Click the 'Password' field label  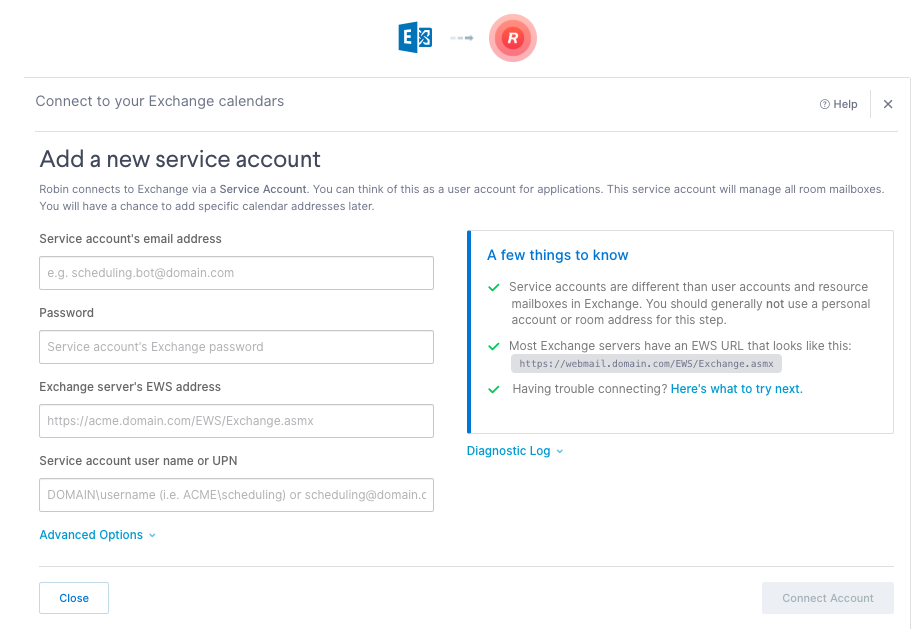66,313
